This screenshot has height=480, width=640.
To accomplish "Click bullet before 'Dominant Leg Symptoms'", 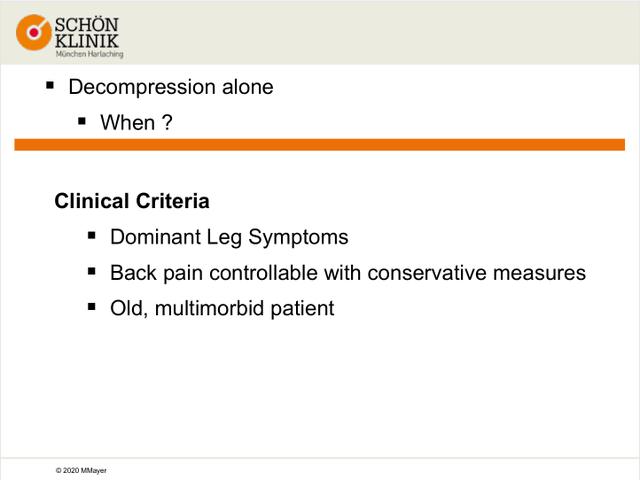I will pyautogui.click(x=92, y=235).
